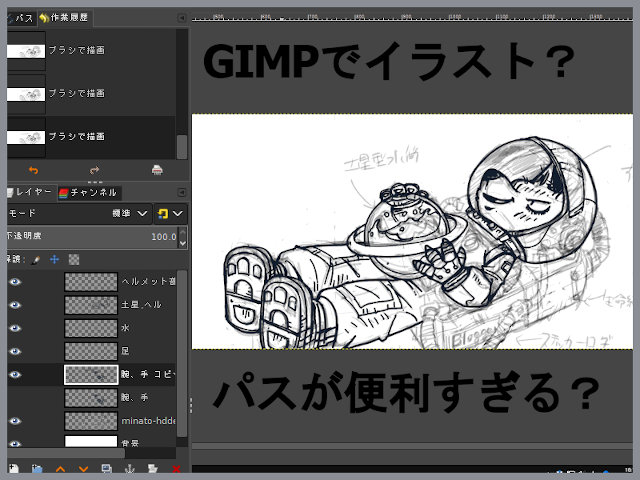Switch to the レイヤー tab
This screenshot has width=640, height=480.
click(x=30, y=192)
